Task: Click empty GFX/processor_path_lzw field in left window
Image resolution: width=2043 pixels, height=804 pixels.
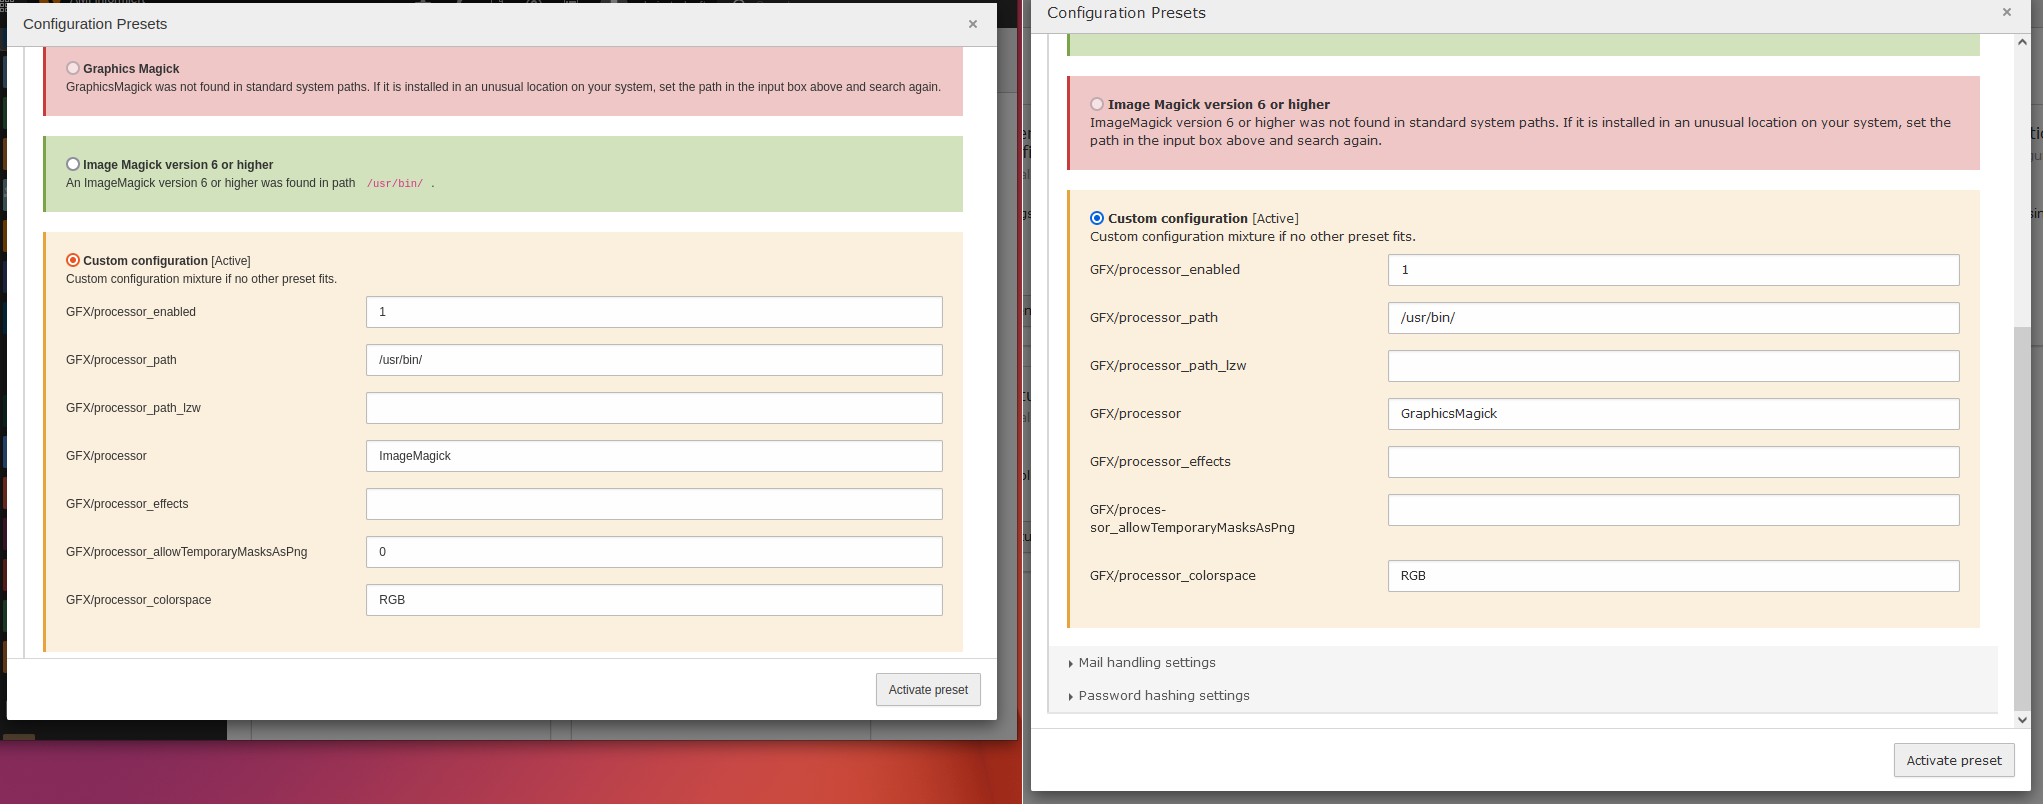Action: 654,408
